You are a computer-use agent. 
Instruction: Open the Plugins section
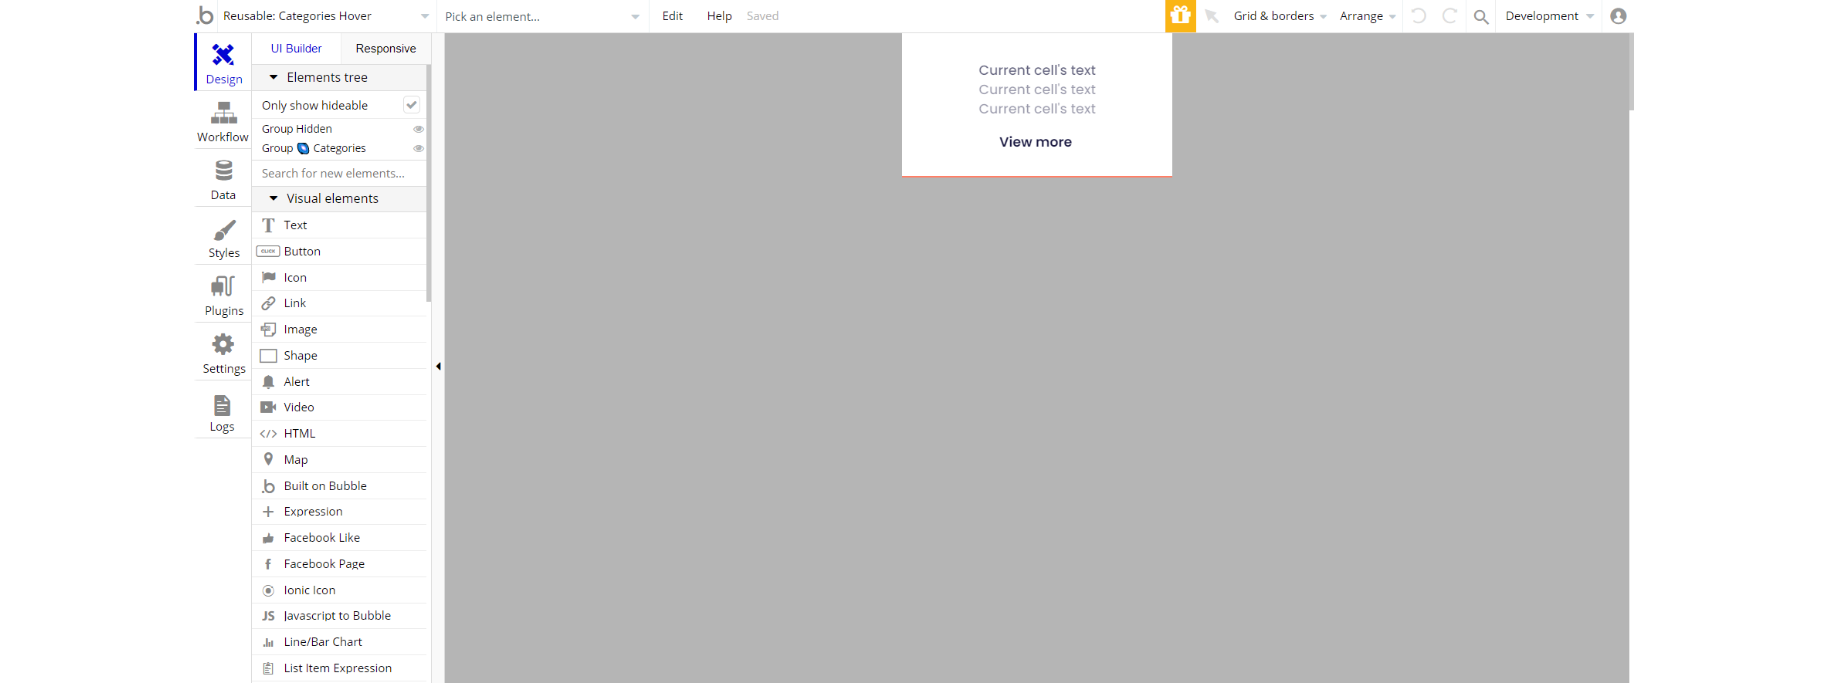pyautogui.click(x=223, y=296)
